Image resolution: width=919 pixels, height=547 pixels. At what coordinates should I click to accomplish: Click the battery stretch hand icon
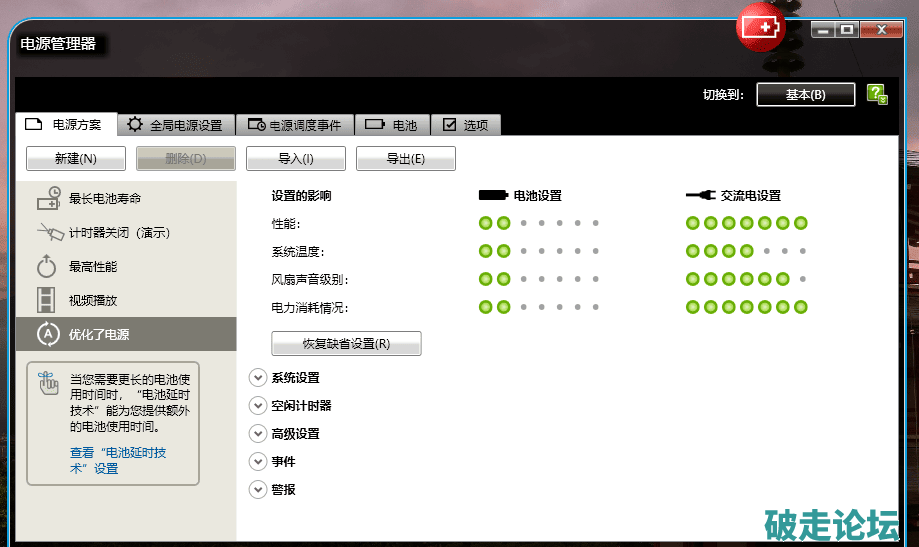(x=47, y=383)
